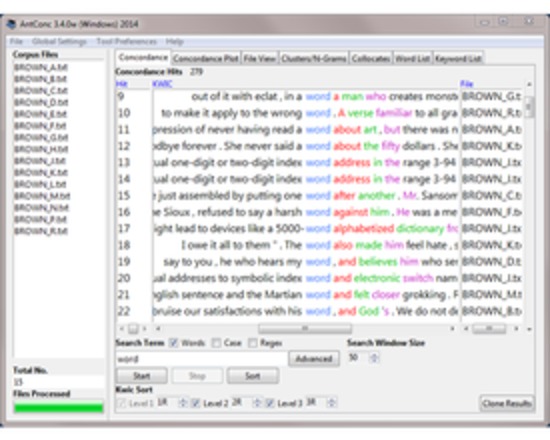Click the KWIC horizontal scrollbar thumb
The width and height of the screenshot is (550, 440).
pos(305,328)
